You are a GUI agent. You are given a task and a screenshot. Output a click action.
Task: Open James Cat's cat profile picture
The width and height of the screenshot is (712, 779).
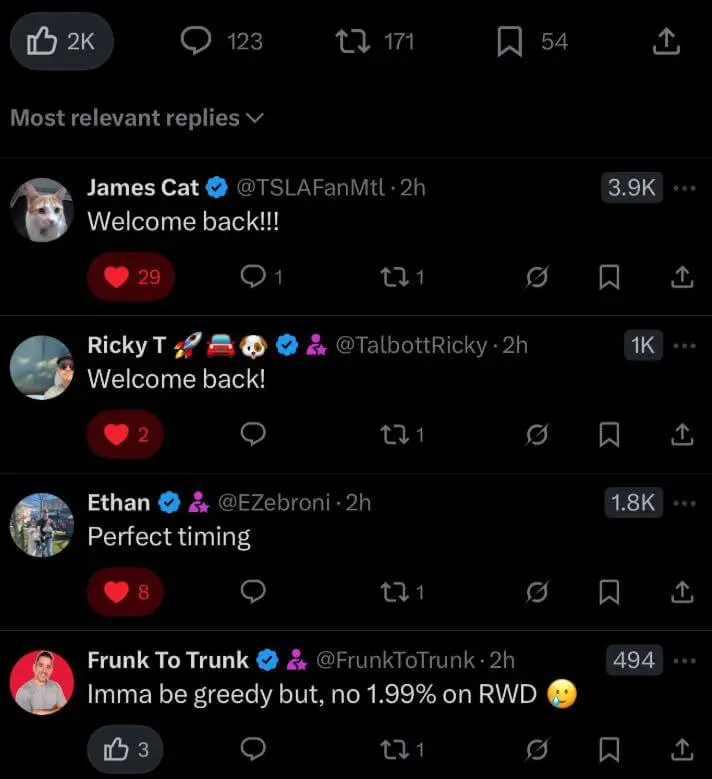click(42, 210)
